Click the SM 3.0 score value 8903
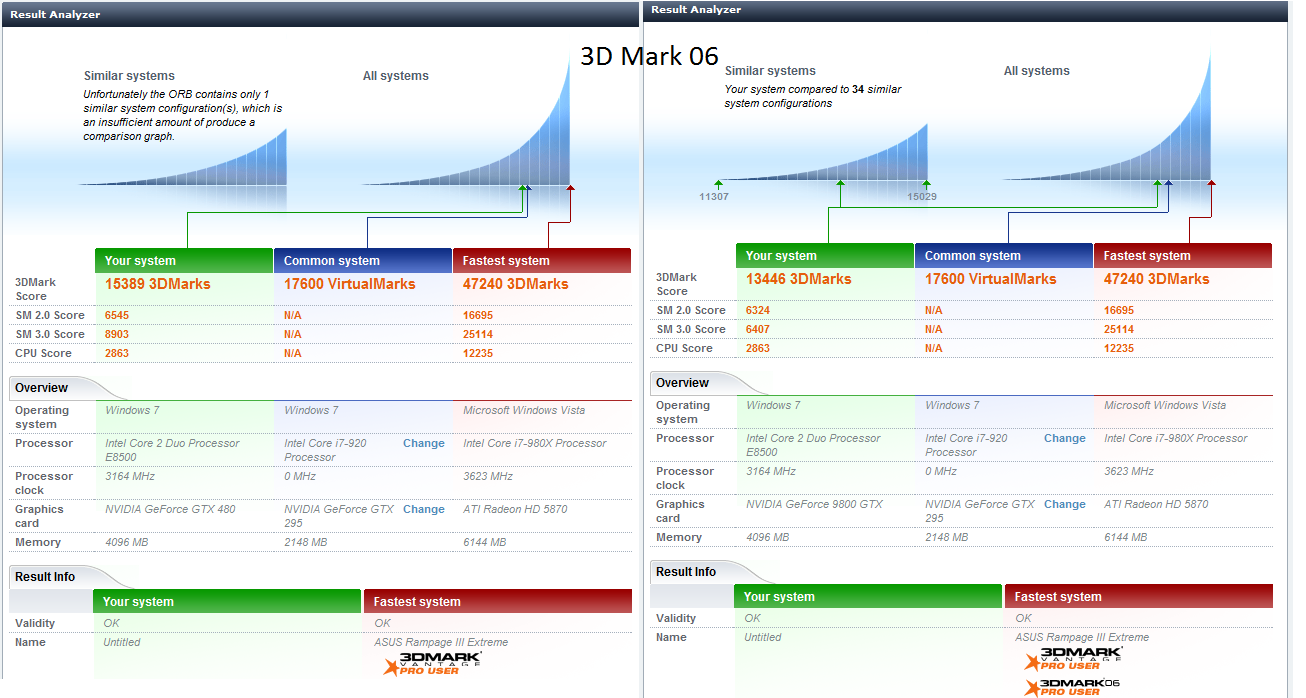The image size is (1306, 698). click(117, 334)
